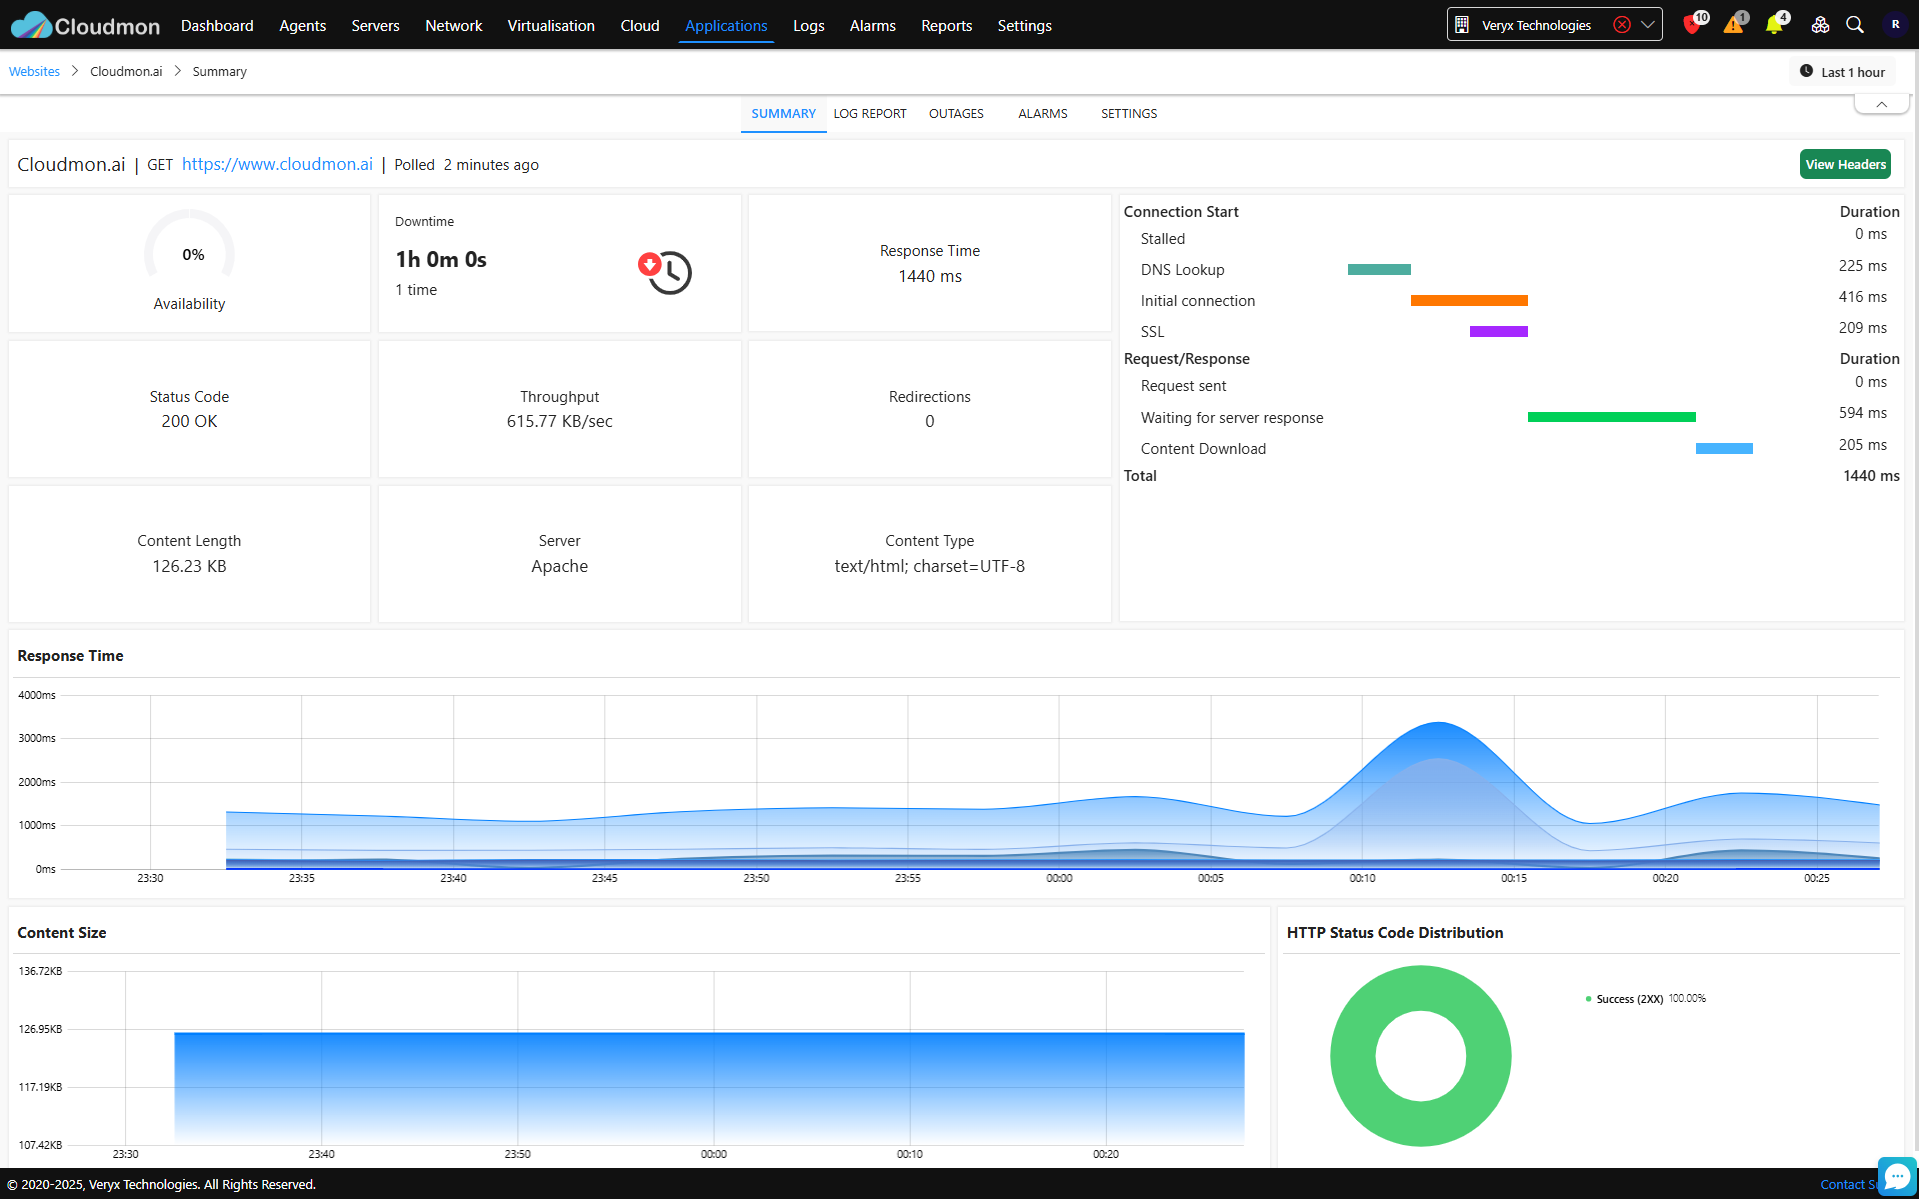The width and height of the screenshot is (1919, 1199).
Task: Open the Cloud menu
Action: pyautogui.click(x=640, y=25)
